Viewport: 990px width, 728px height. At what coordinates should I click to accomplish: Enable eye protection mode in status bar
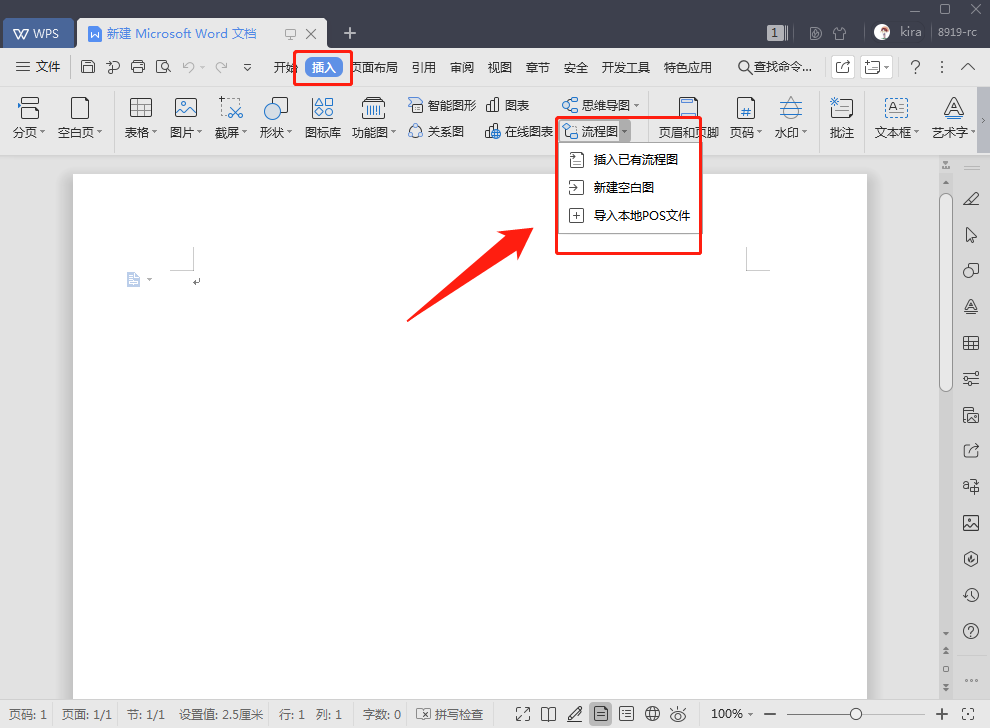pyautogui.click(x=678, y=714)
